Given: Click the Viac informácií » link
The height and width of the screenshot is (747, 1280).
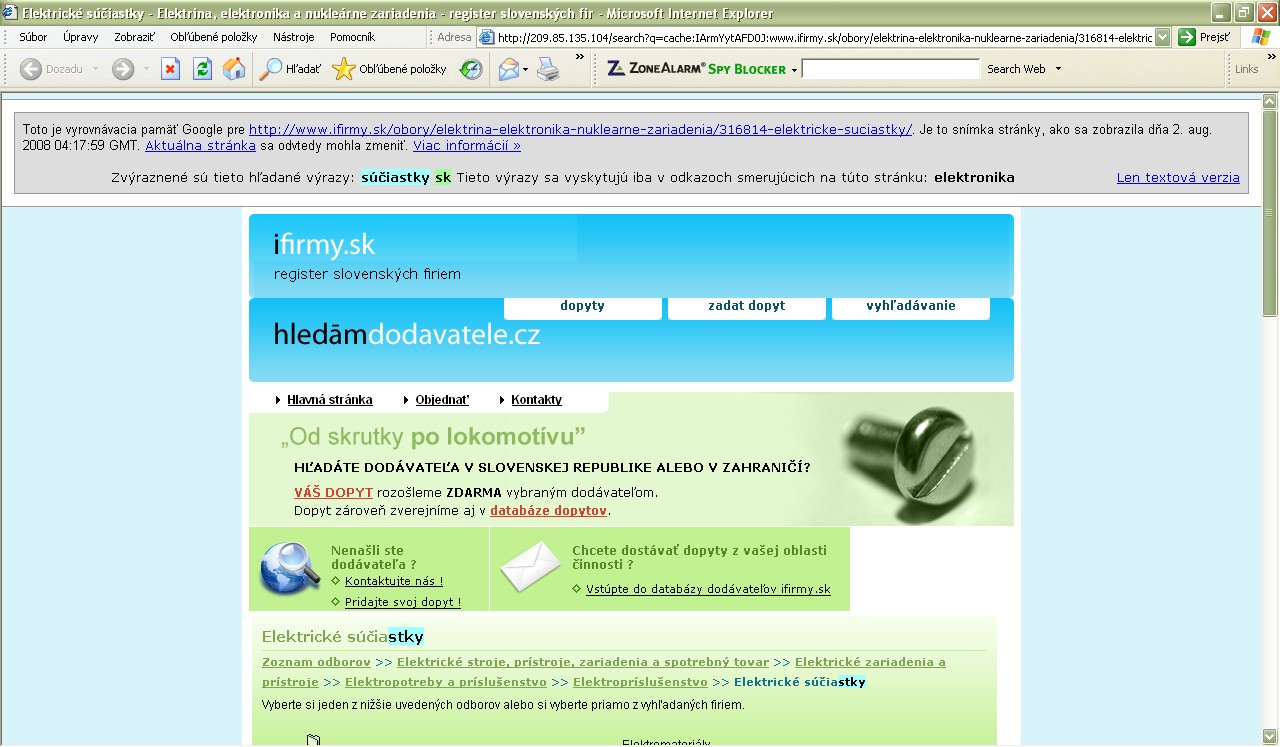Looking at the screenshot, I should [x=467, y=146].
